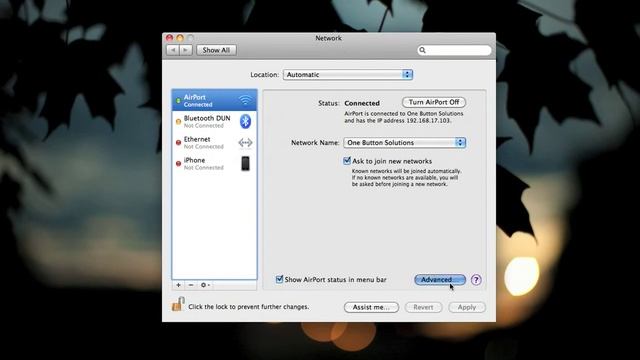The width and height of the screenshot is (640, 360).
Task: Open the Advanced settings button
Action: (x=440, y=280)
